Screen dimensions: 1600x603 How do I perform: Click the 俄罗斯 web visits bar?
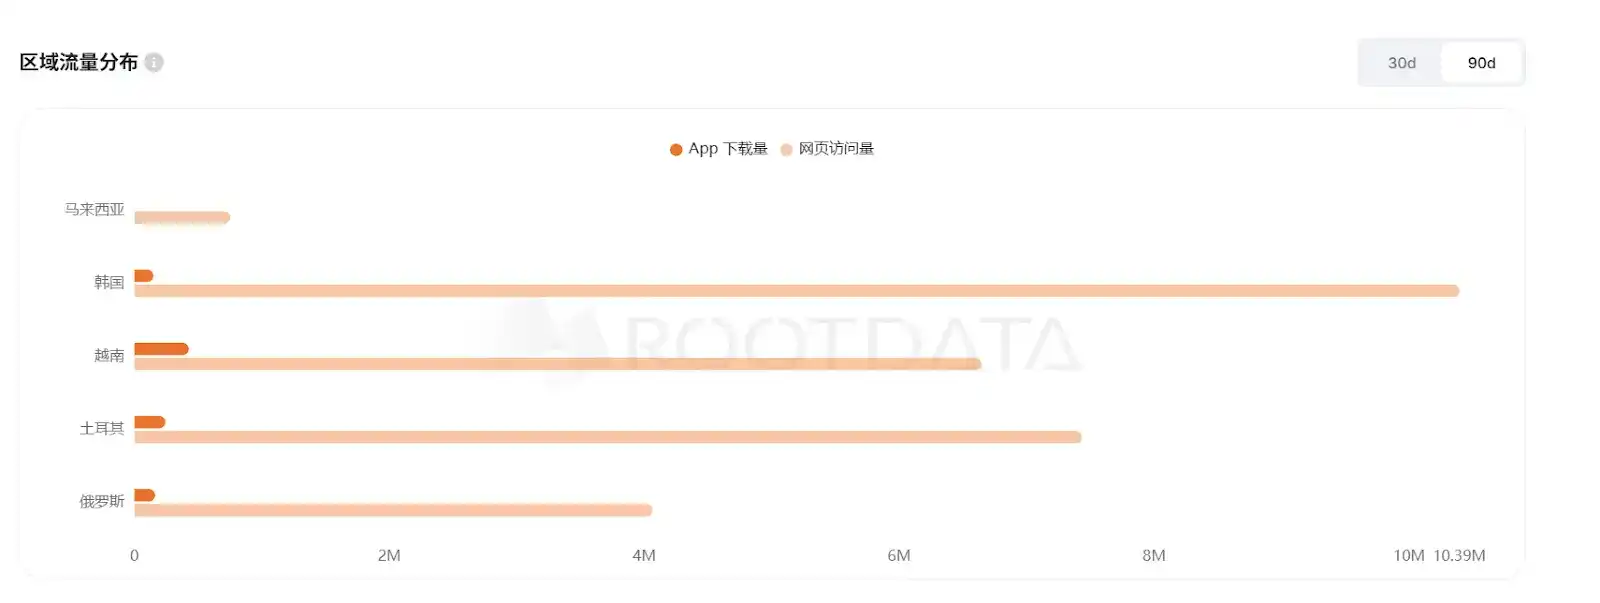coord(393,510)
